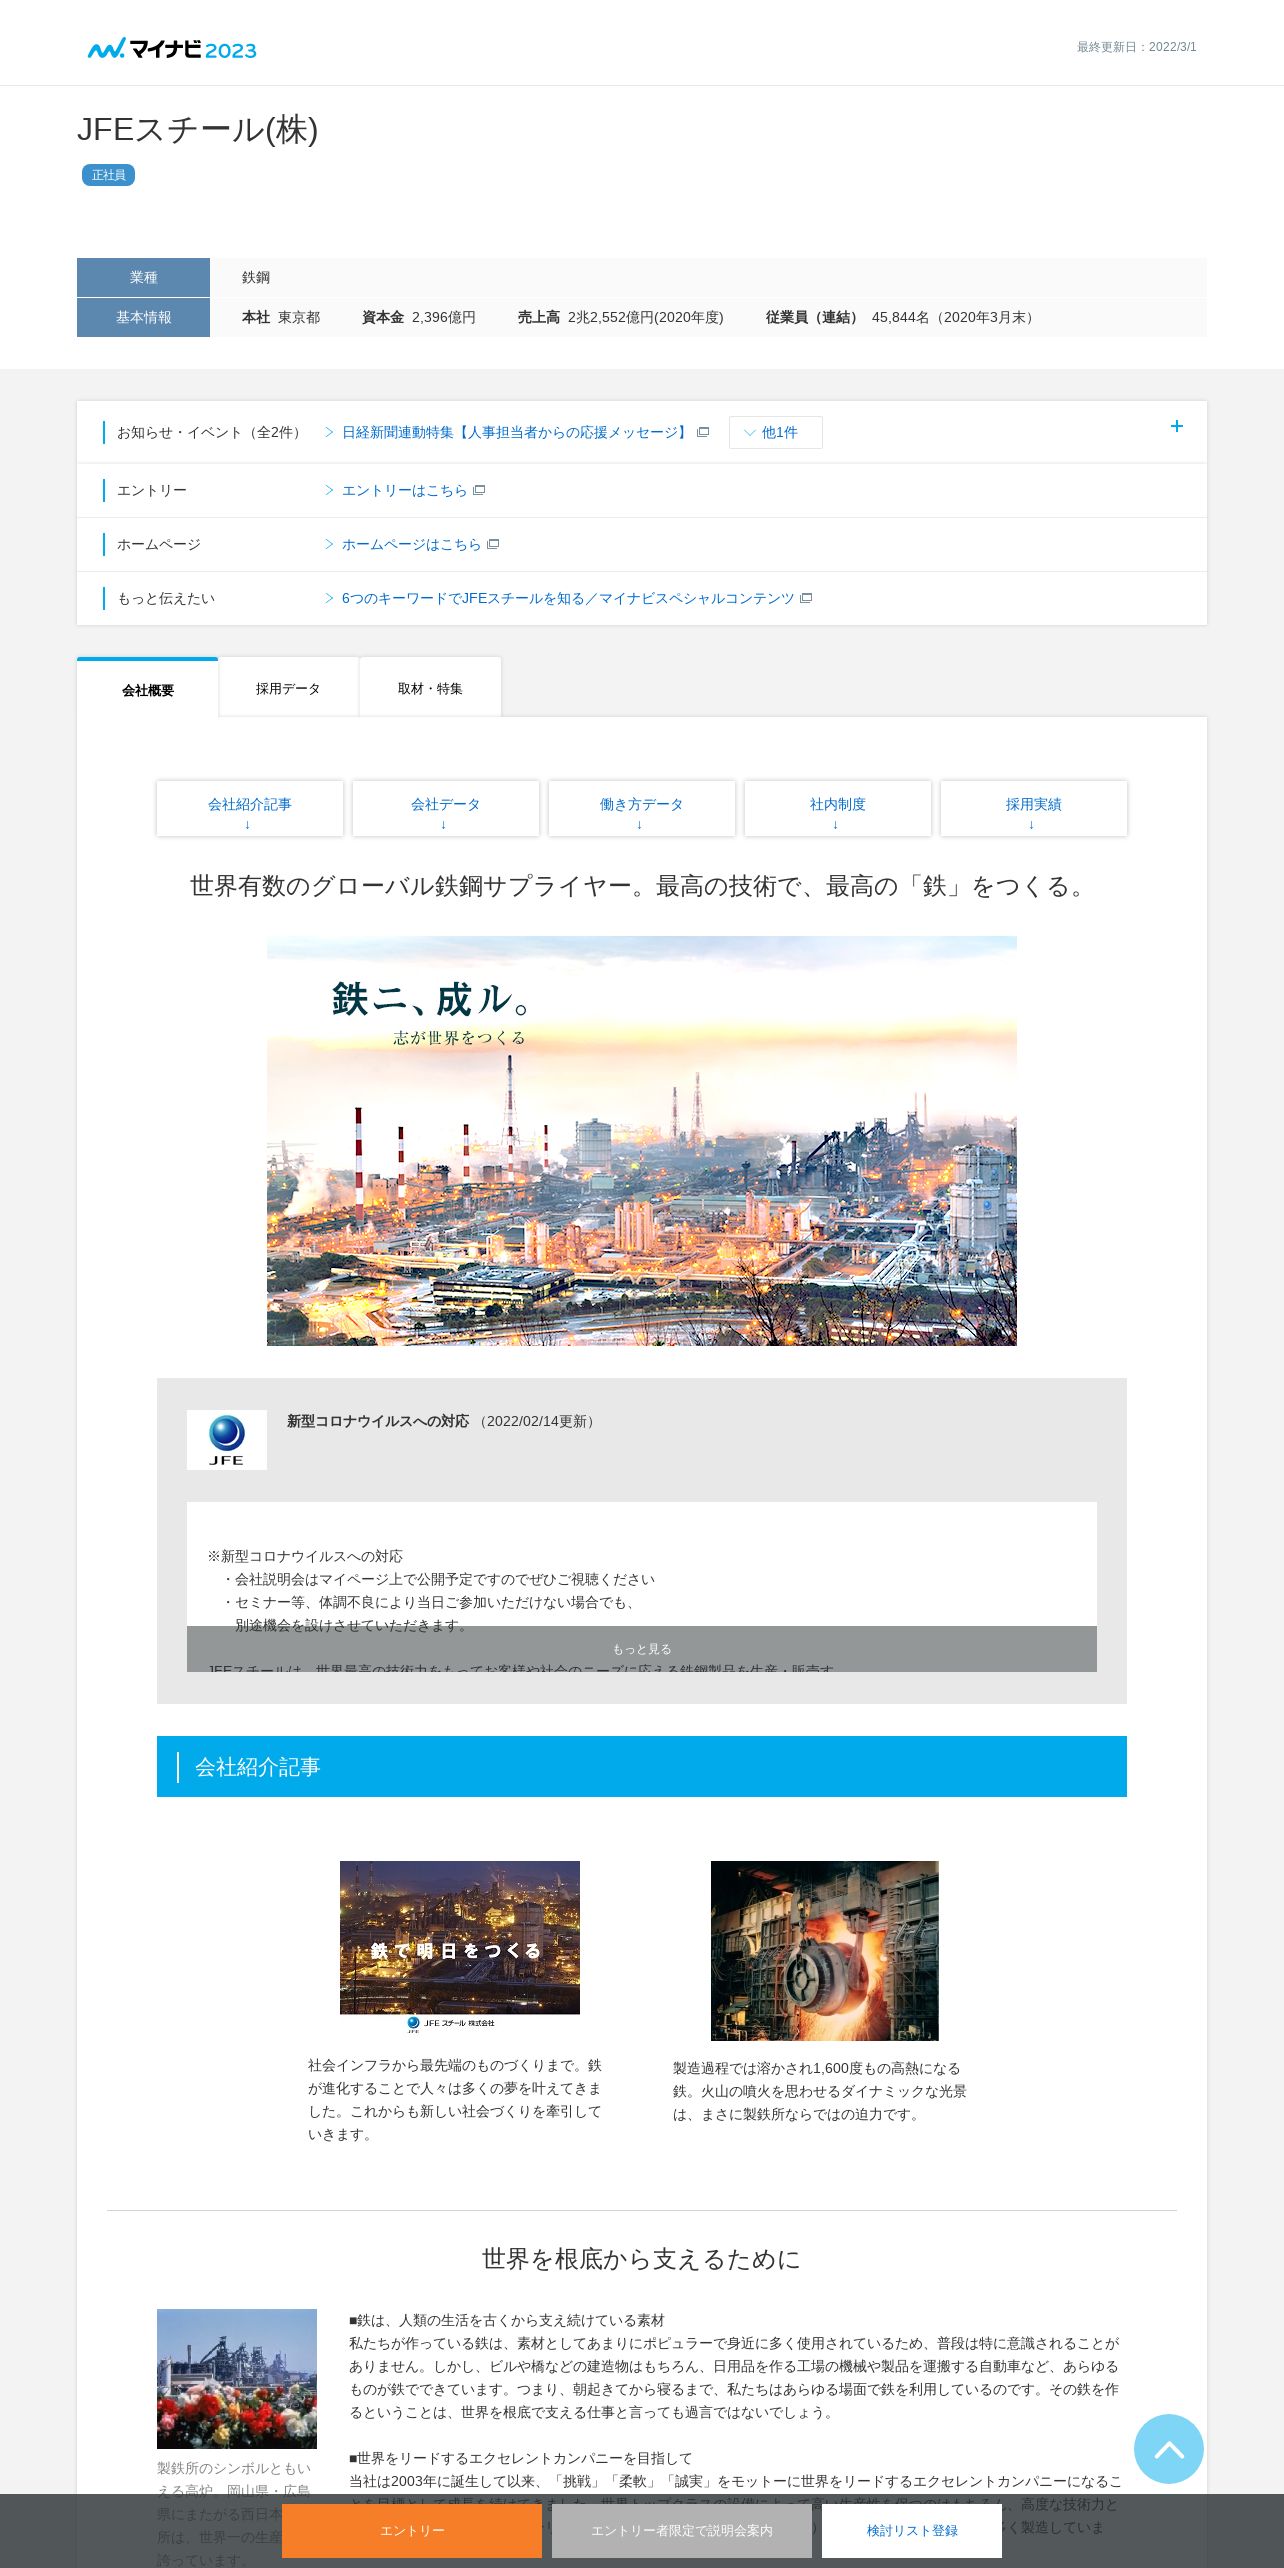Open the ホームページはこちら link

click(x=411, y=544)
